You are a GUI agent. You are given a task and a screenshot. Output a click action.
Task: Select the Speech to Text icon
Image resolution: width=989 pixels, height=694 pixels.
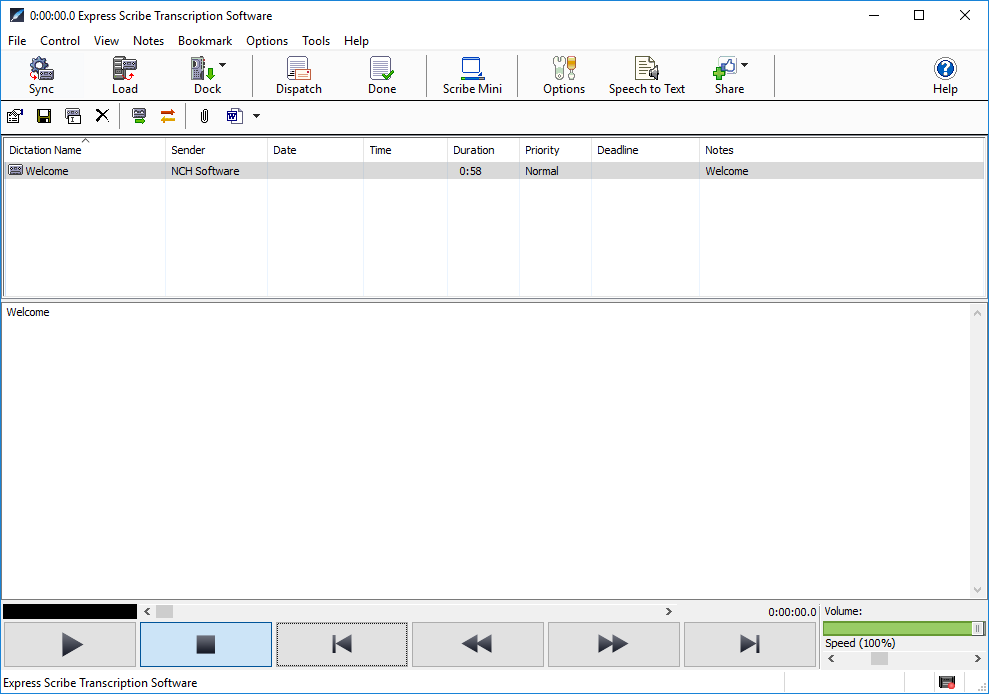646,74
